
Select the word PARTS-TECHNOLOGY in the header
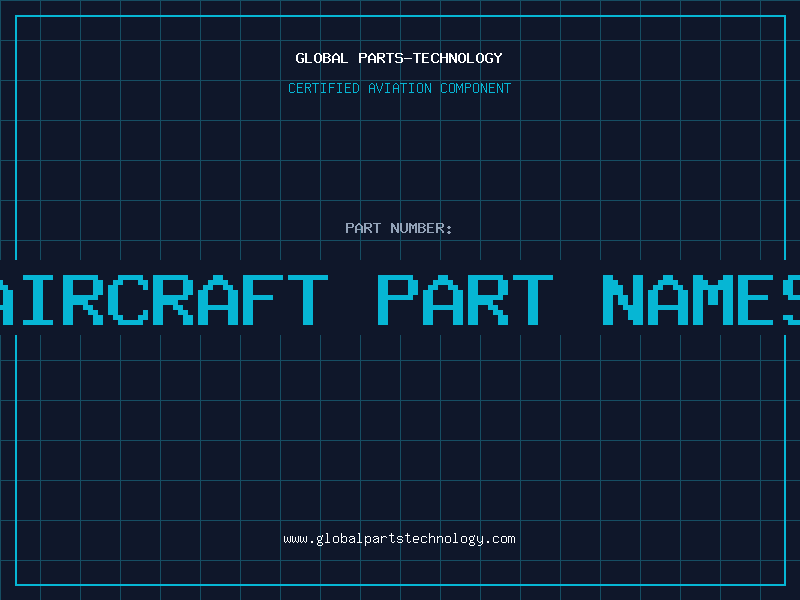430,58
